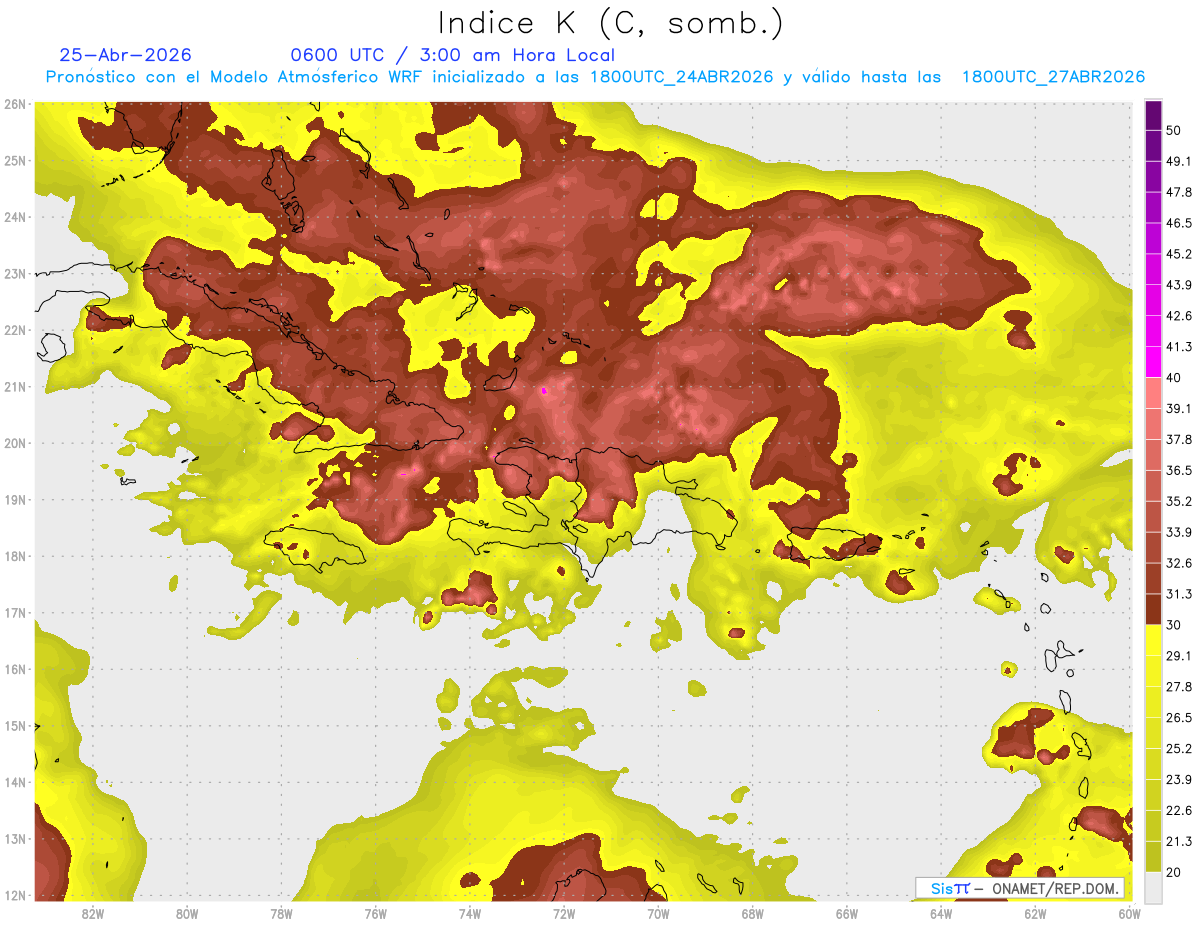1200x927 pixels.
Task: Click the 60W longitude axis label
Action: pos(1130,914)
